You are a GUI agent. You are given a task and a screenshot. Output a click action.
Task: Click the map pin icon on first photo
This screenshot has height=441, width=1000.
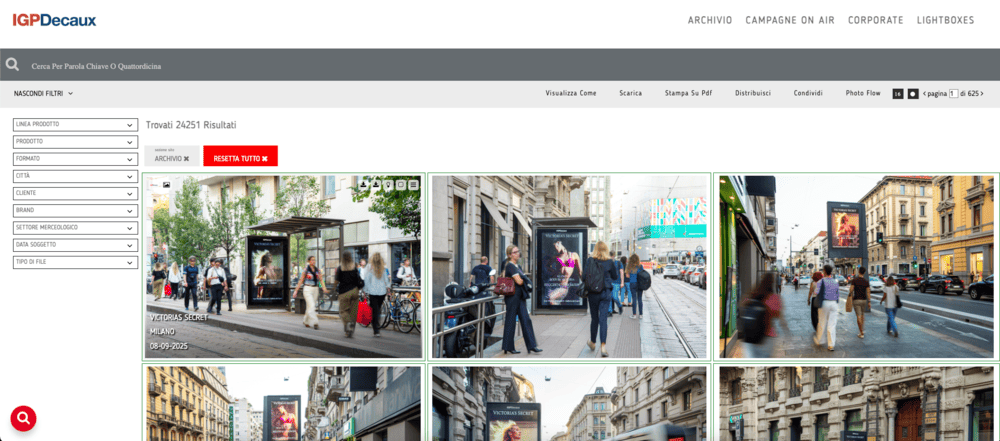tap(388, 184)
